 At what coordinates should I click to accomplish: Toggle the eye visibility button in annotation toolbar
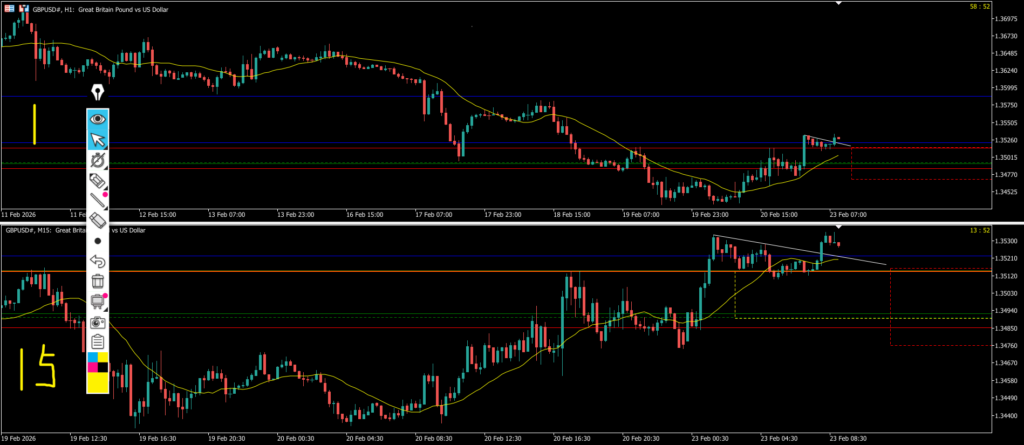(98, 119)
